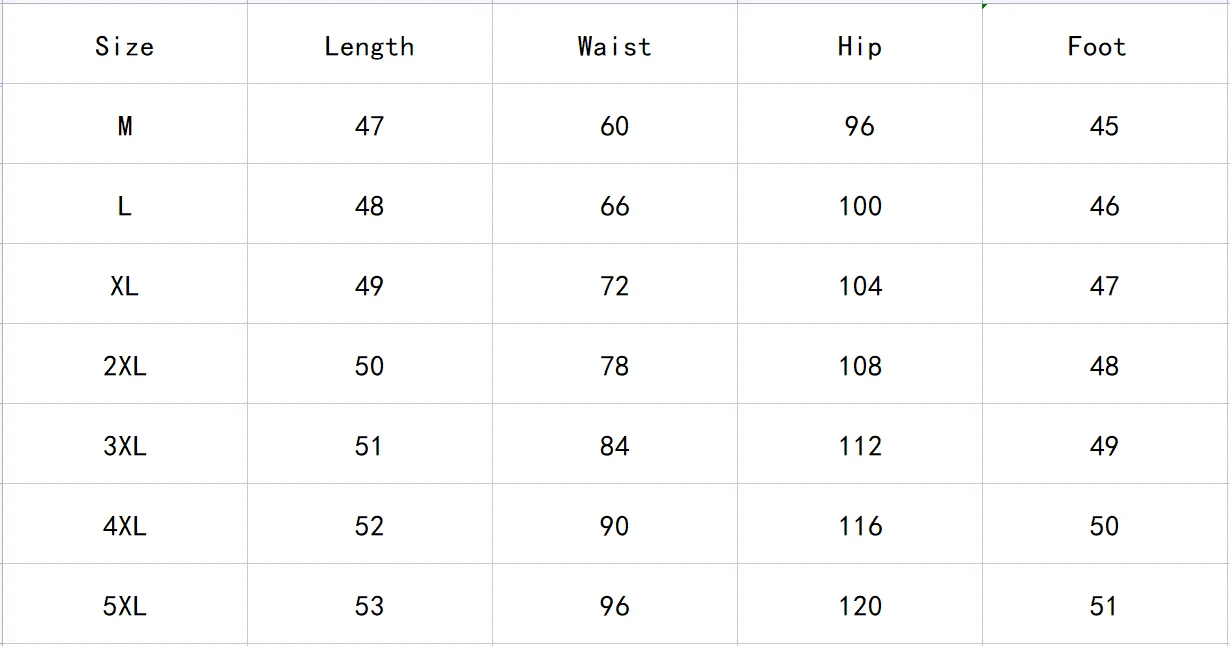1230x646 pixels.
Task: Select hip value 120 cell
Action: [860, 606]
